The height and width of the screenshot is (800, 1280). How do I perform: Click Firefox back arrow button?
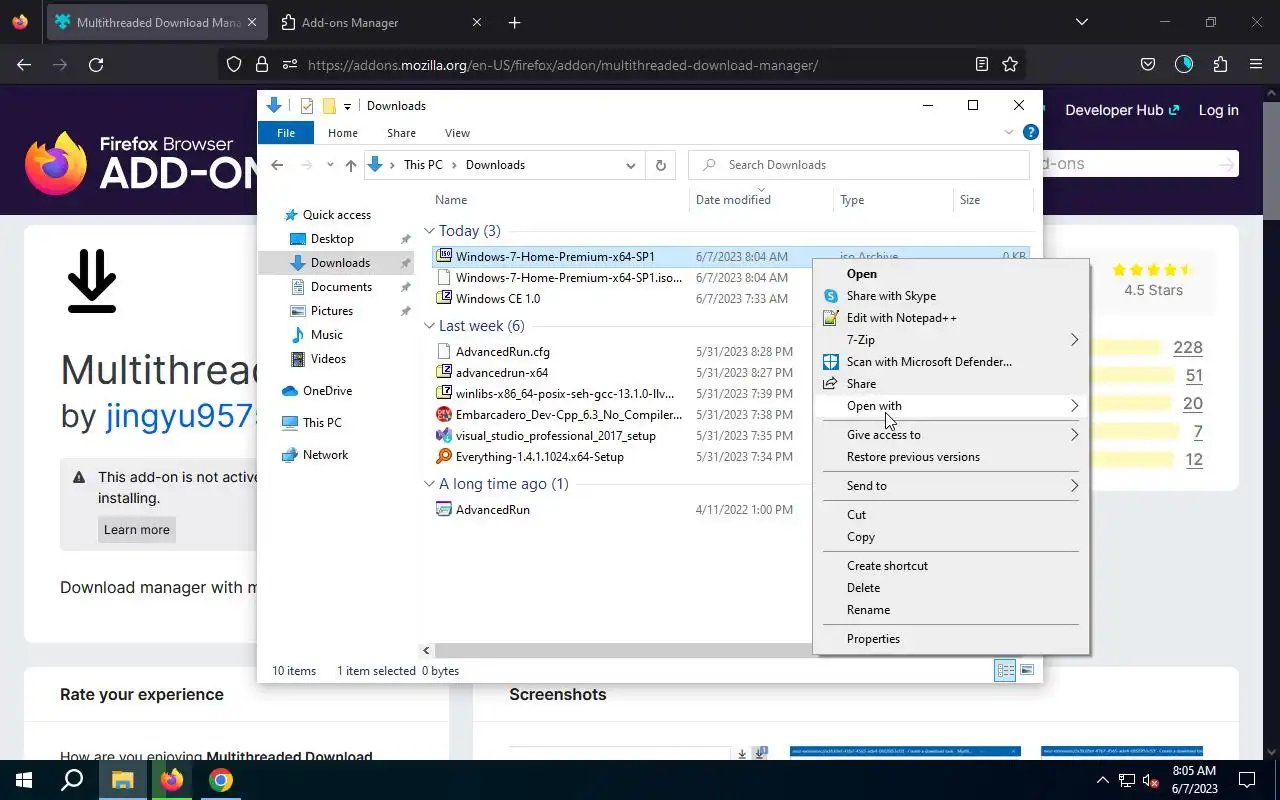pos(24,65)
